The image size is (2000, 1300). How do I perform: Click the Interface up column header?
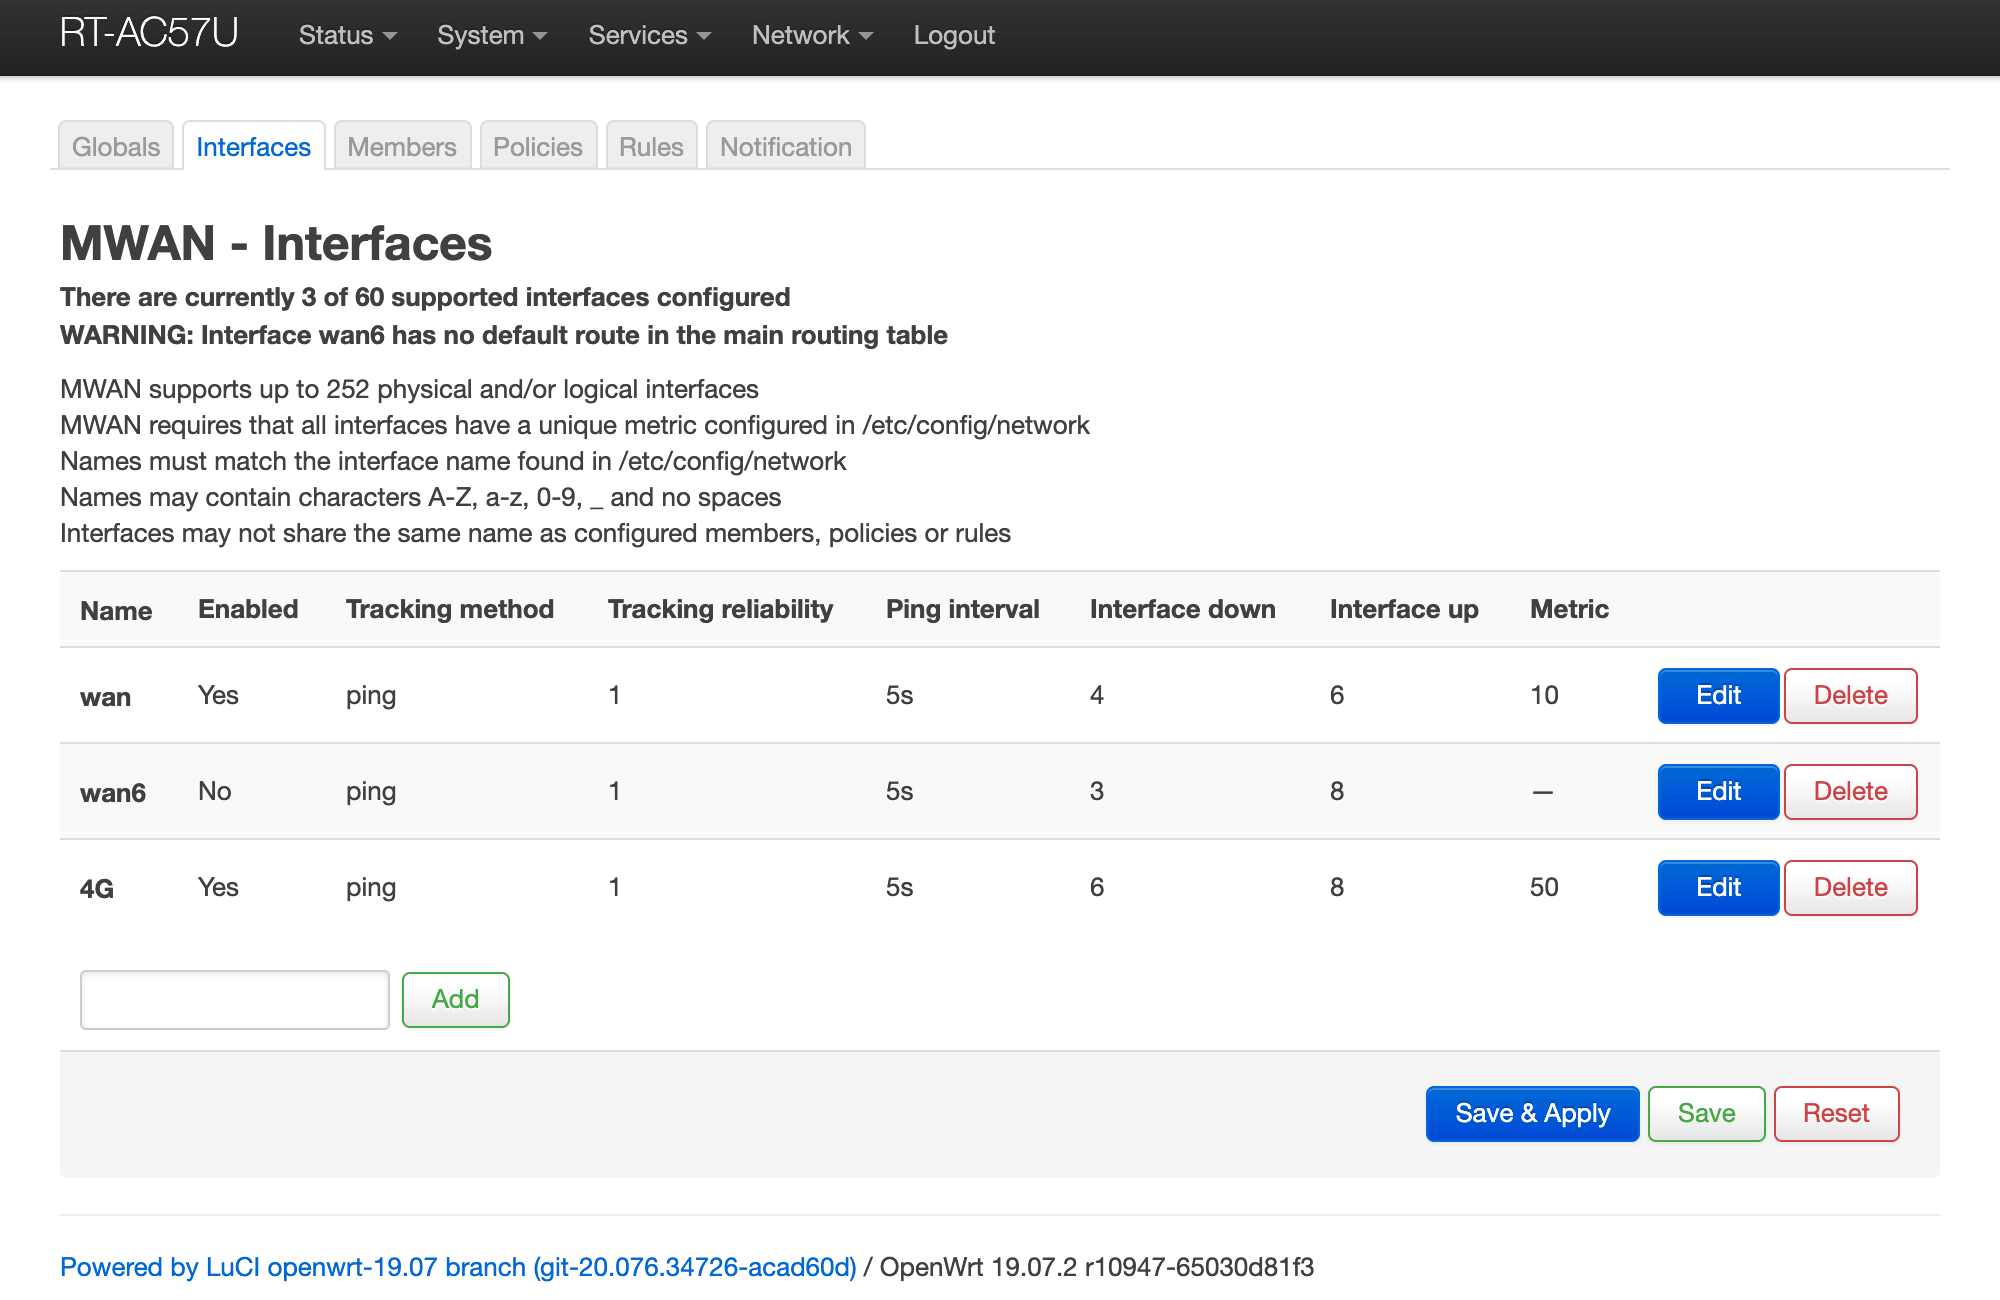1404,609
